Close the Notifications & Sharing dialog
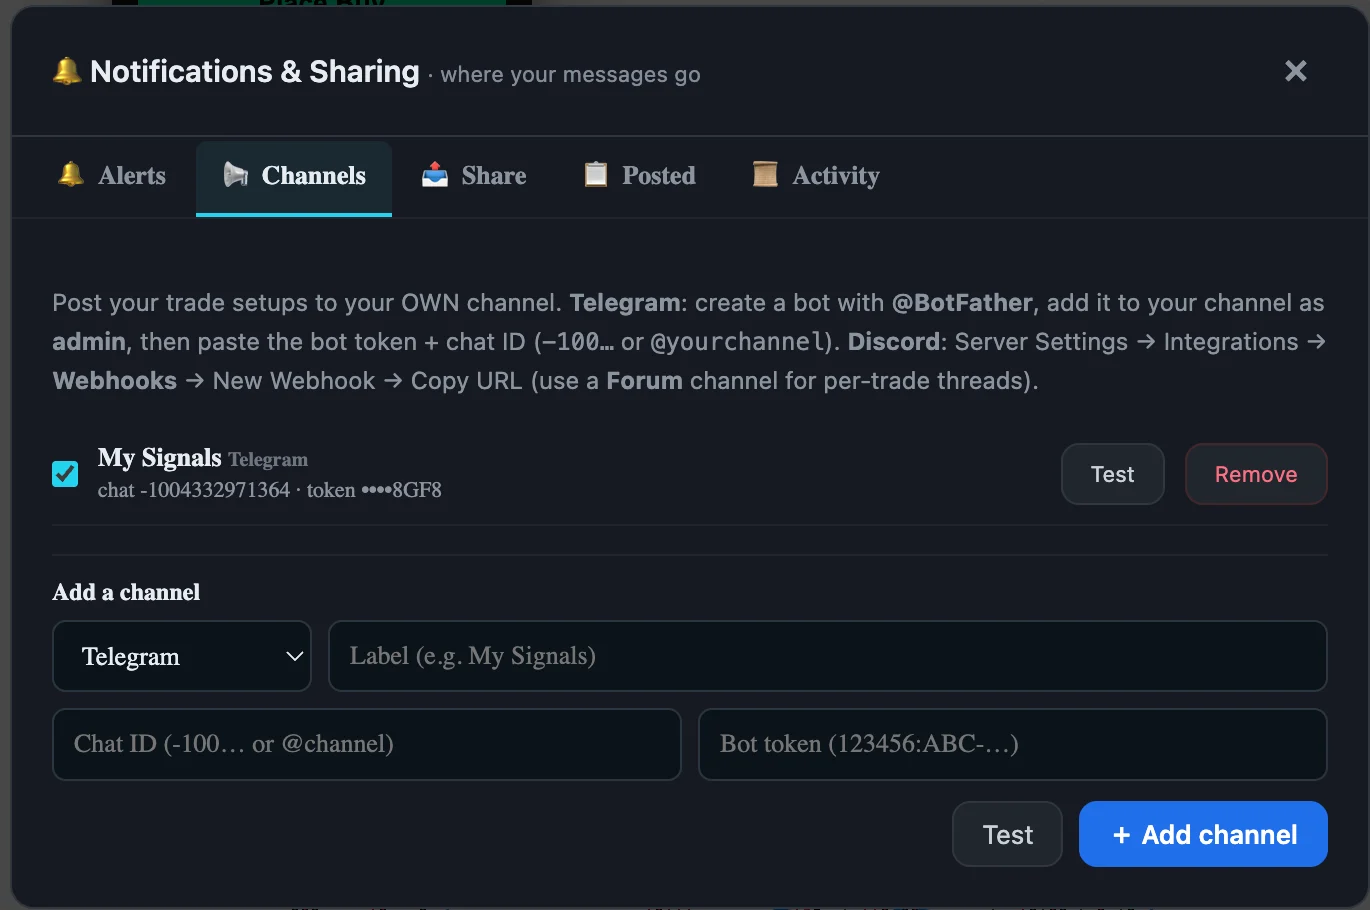Image resolution: width=1370 pixels, height=910 pixels. point(1295,71)
